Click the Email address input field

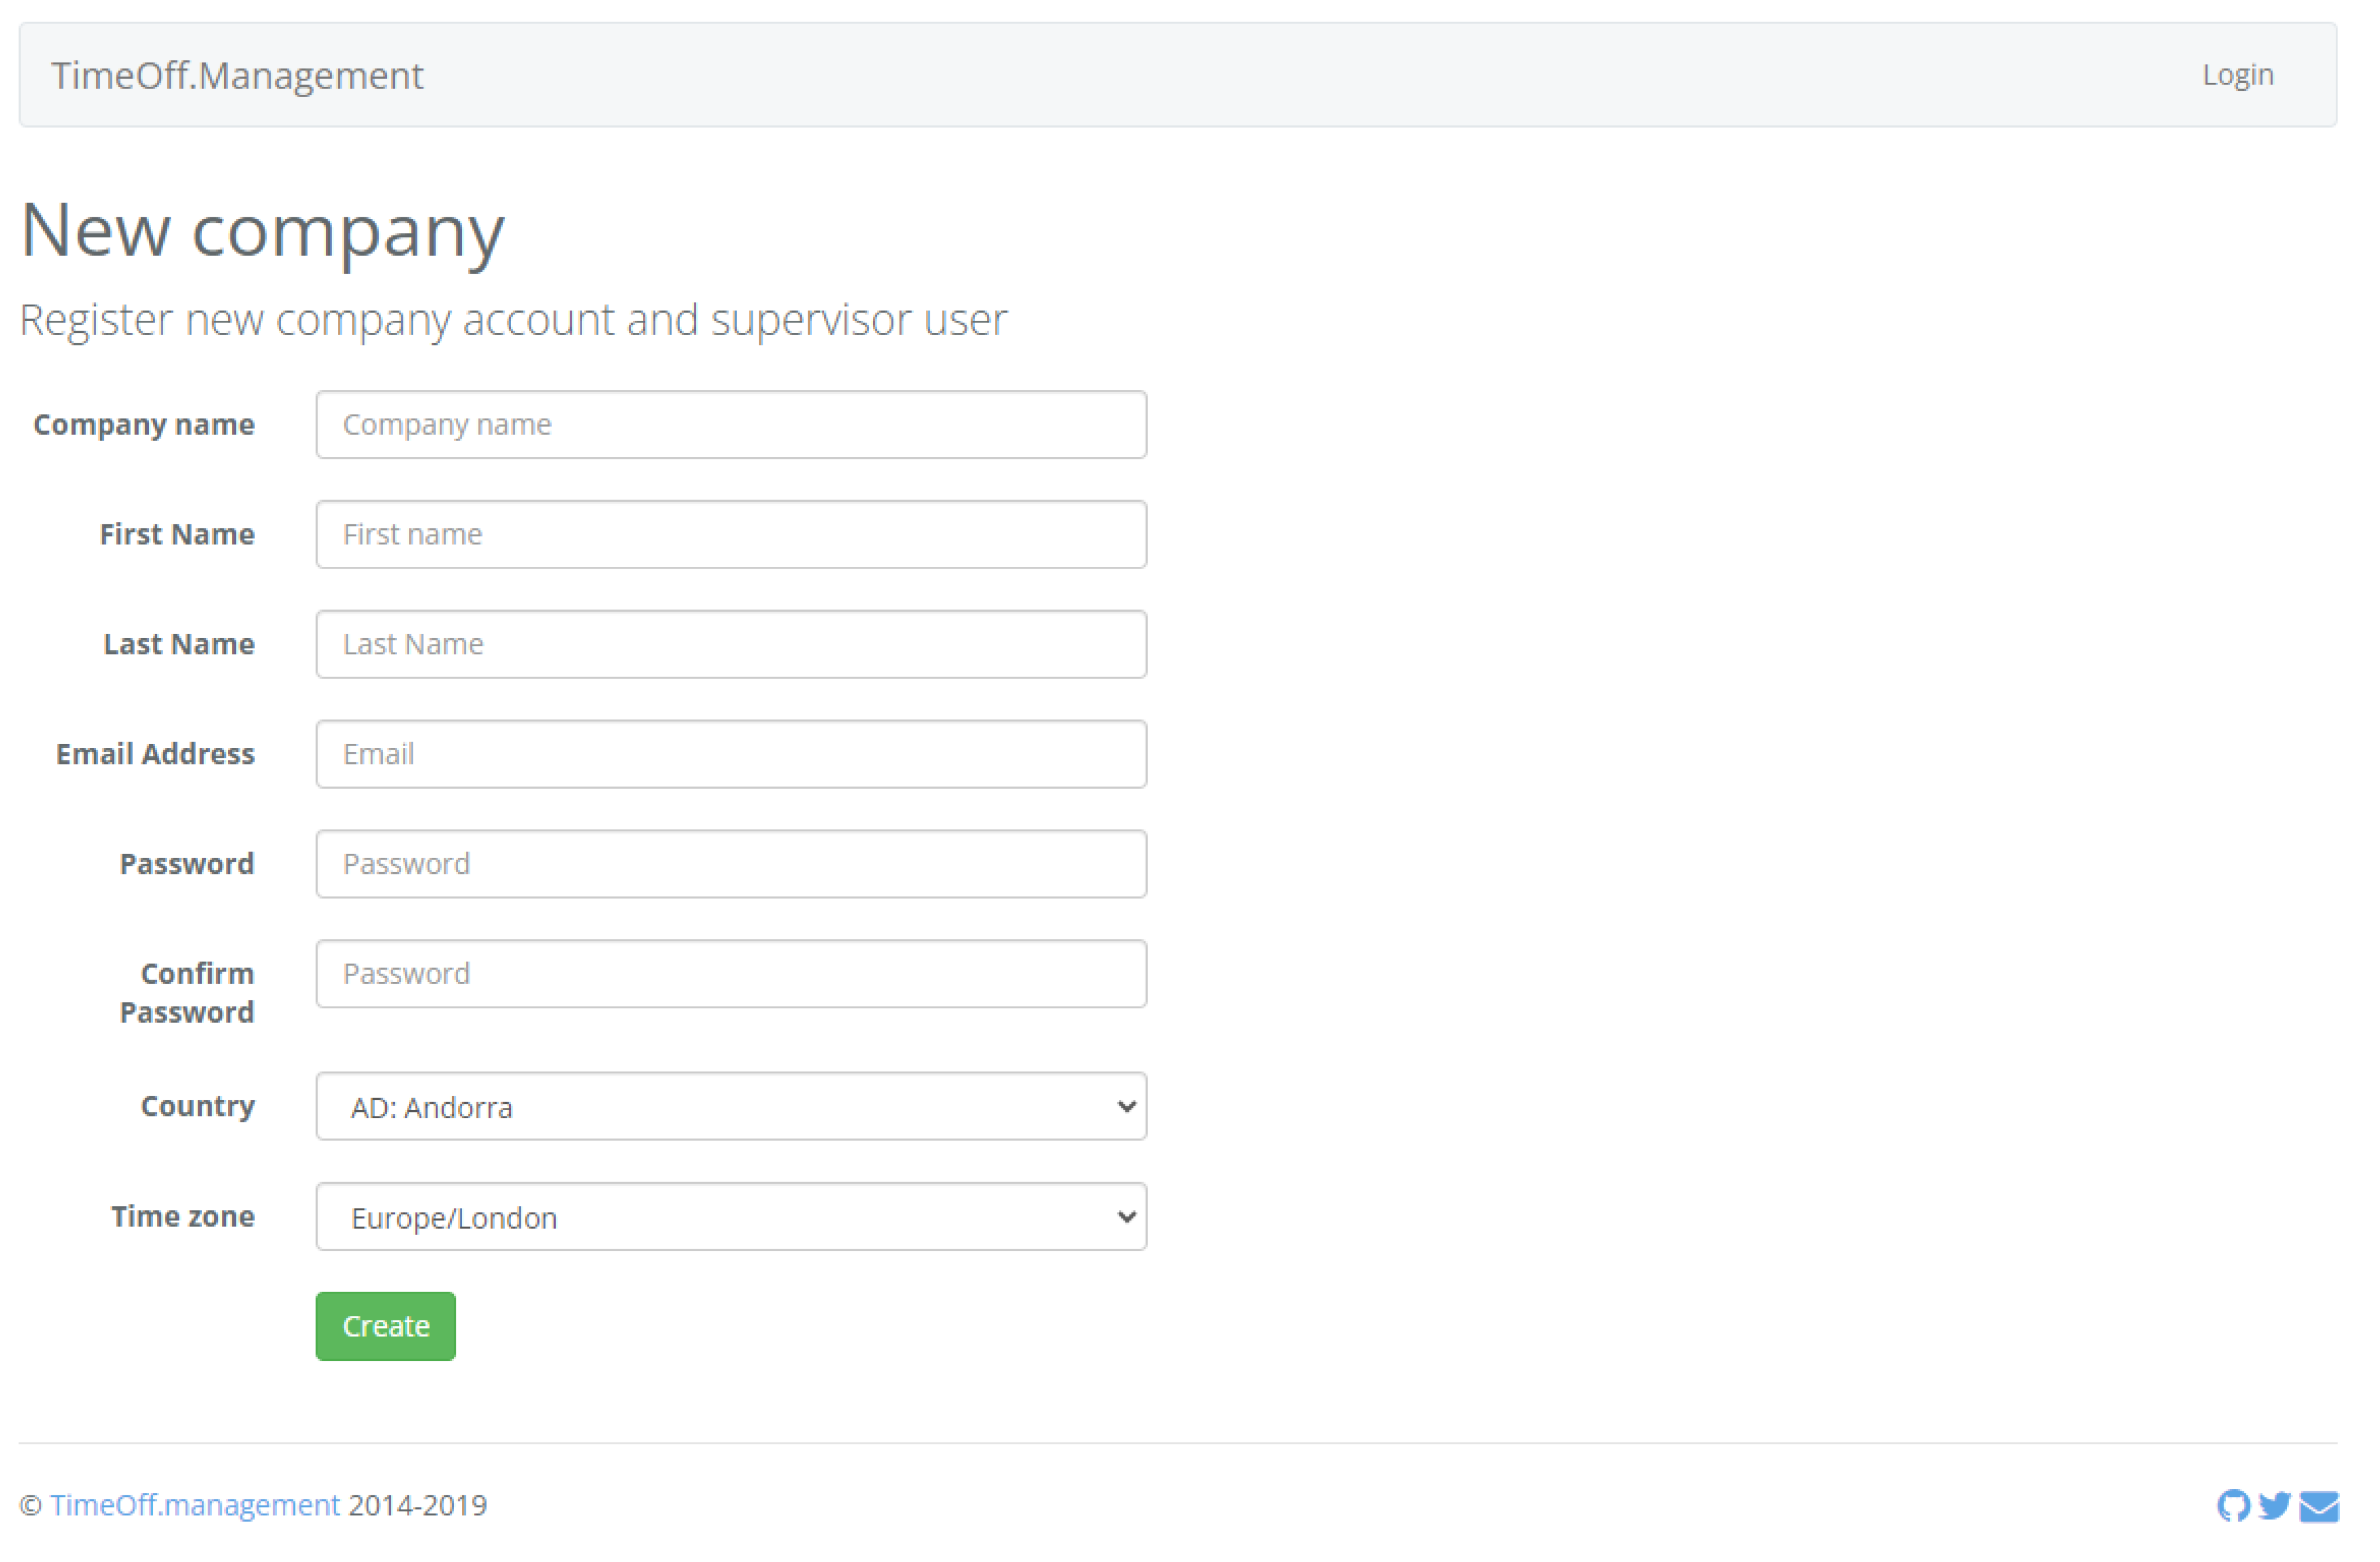(730, 754)
